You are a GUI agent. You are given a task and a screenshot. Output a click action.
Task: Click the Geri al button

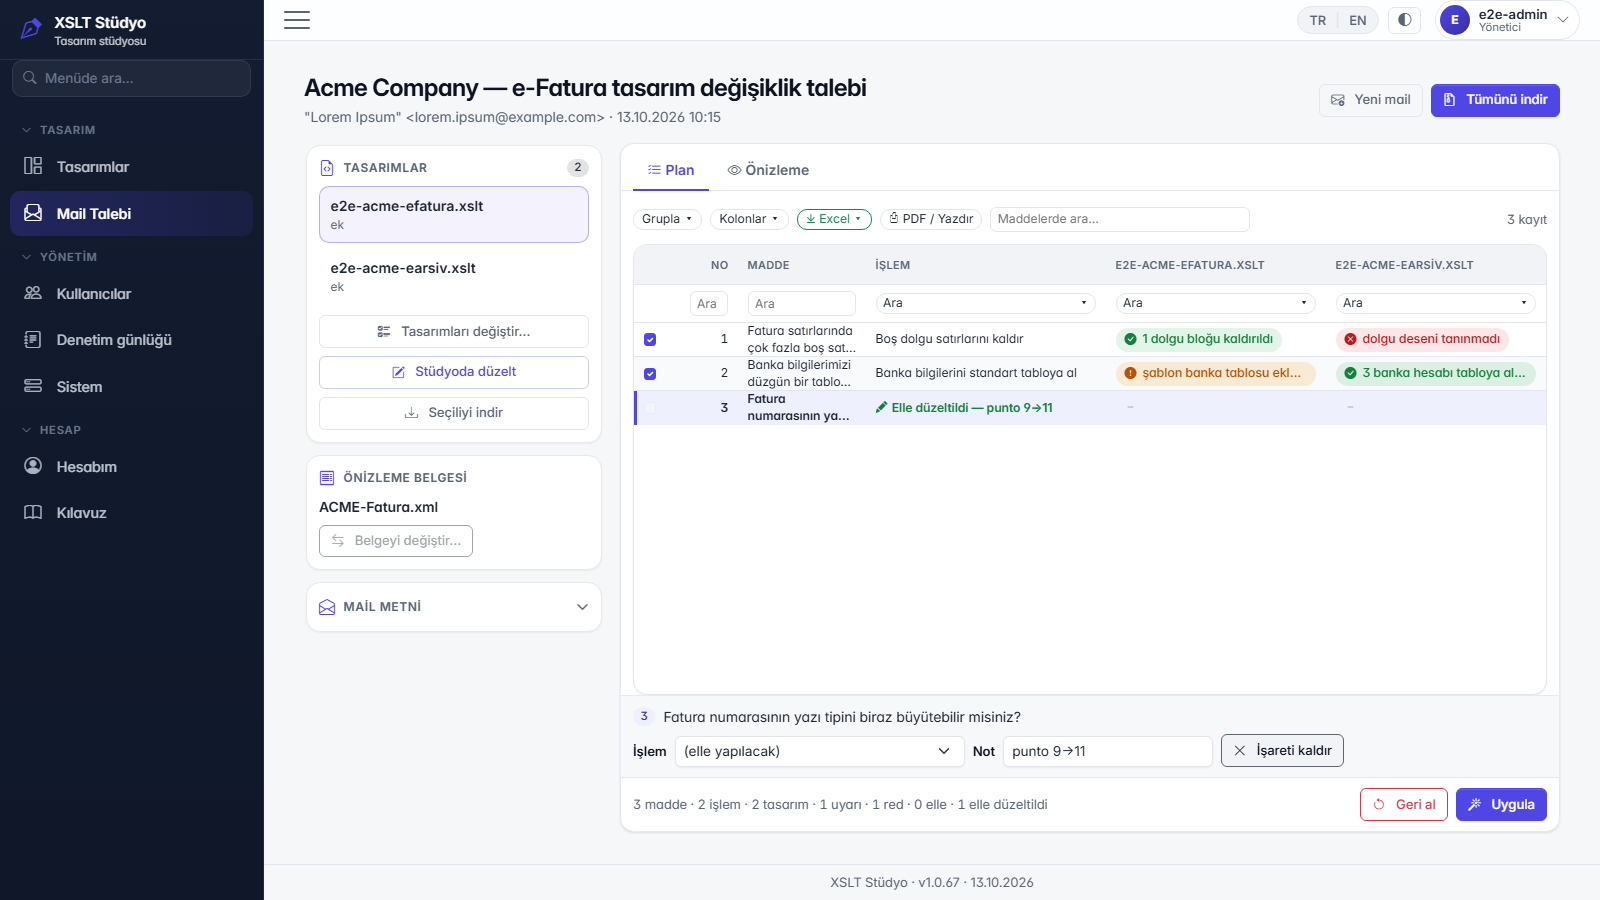tap(1404, 805)
